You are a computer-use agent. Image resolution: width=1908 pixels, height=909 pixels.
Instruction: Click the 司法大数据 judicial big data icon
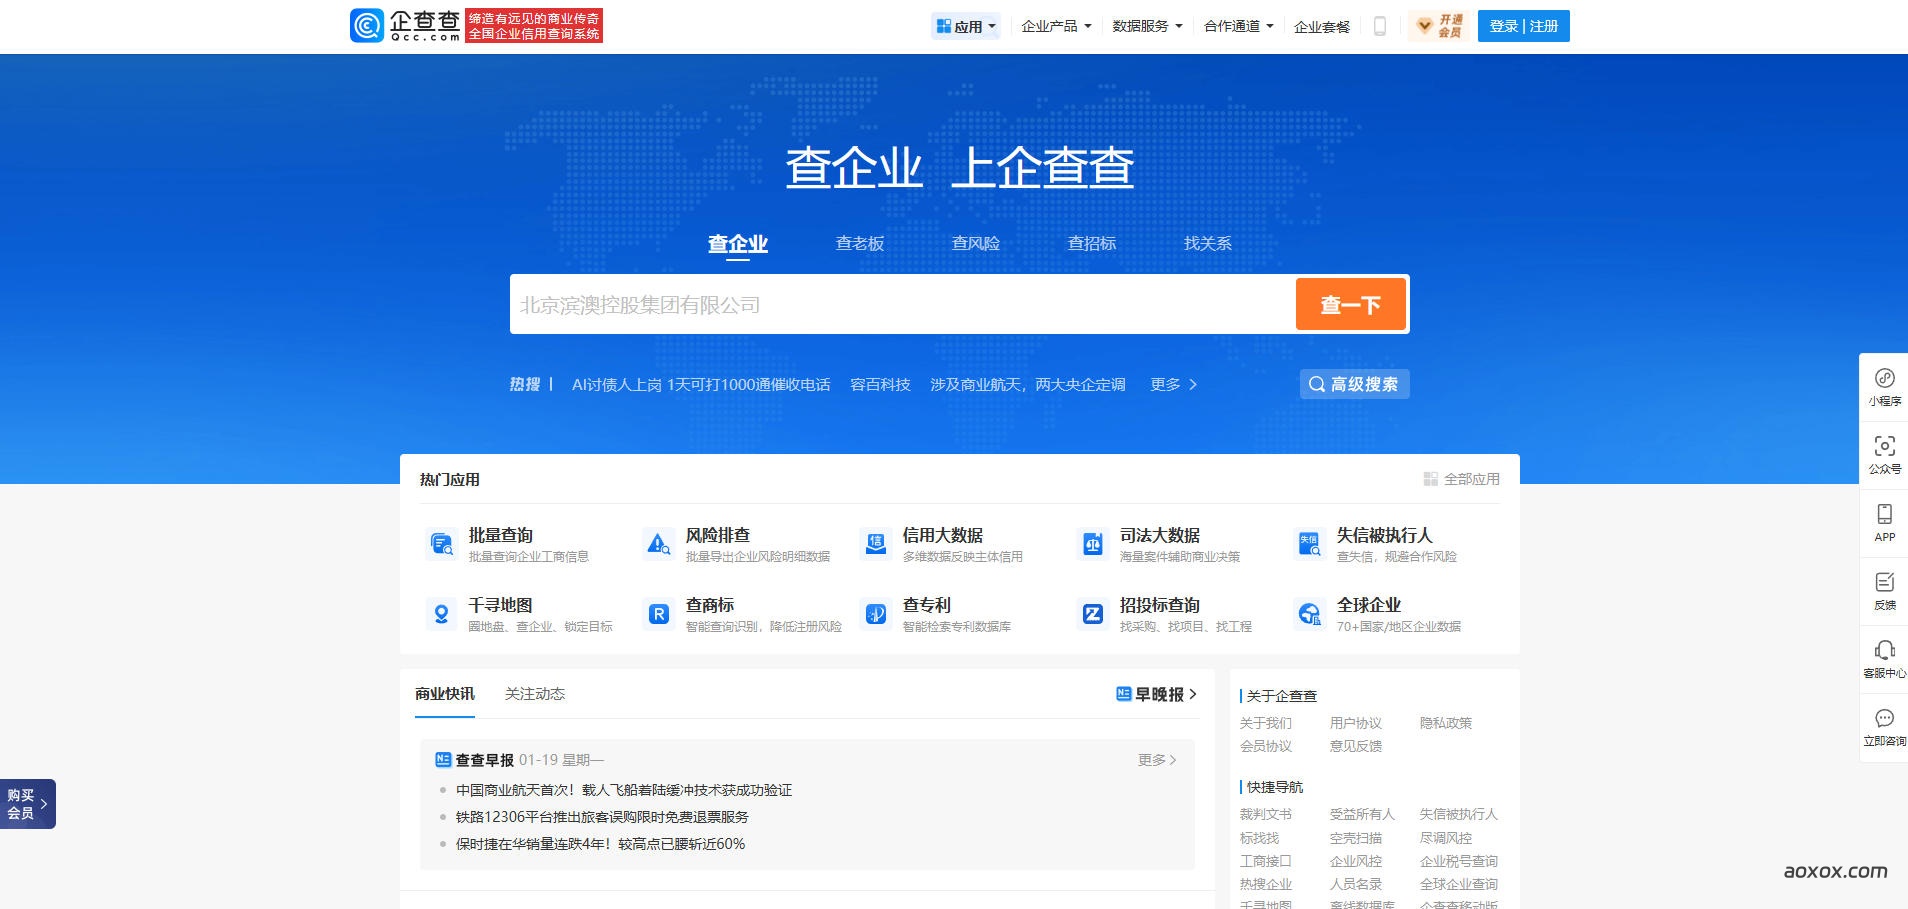(x=1093, y=543)
